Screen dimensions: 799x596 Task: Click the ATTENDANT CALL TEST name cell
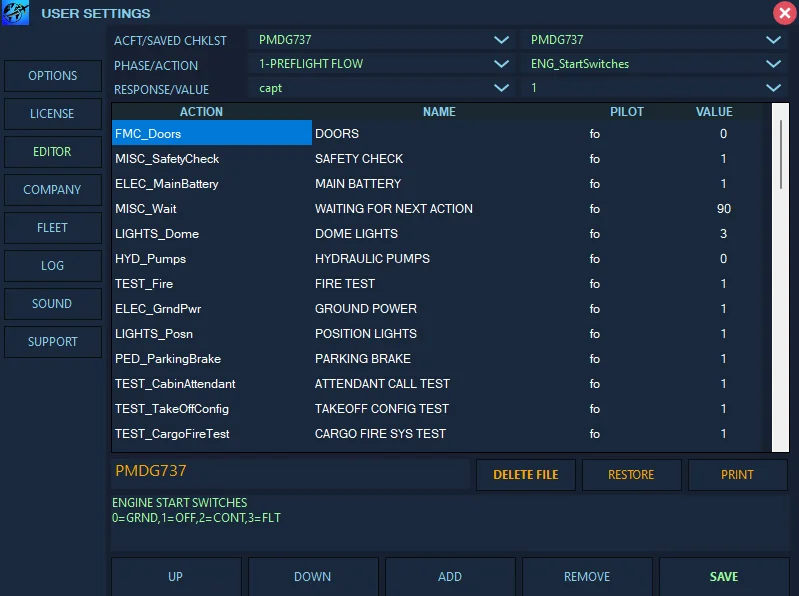coord(382,383)
